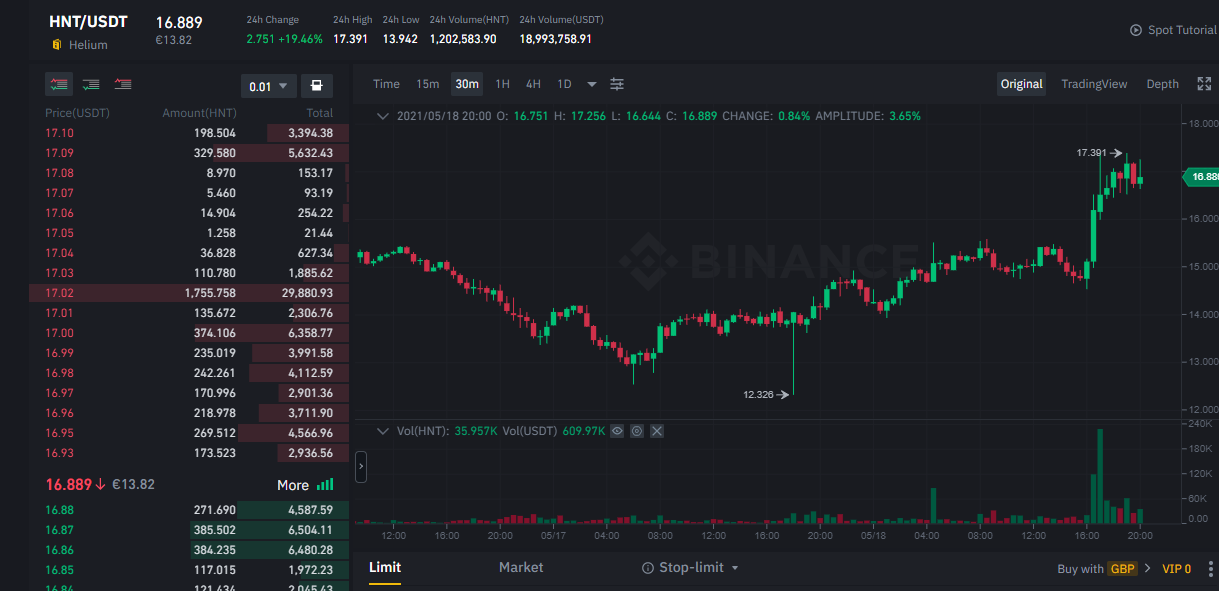Click the orange arrow before VIP 0
This screenshot has height=591, width=1219.
tap(1148, 569)
